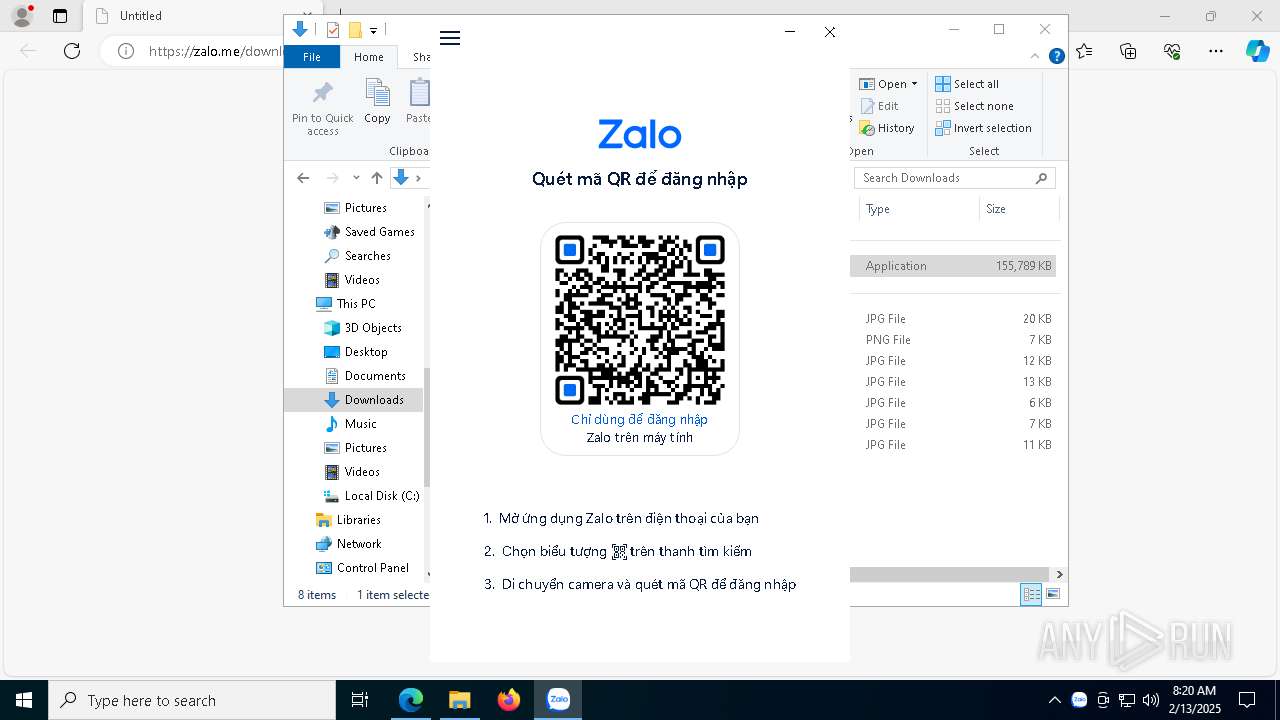Select Documents in navigation tree
The image size is (1280, 720).
click(x=365, y=376)
